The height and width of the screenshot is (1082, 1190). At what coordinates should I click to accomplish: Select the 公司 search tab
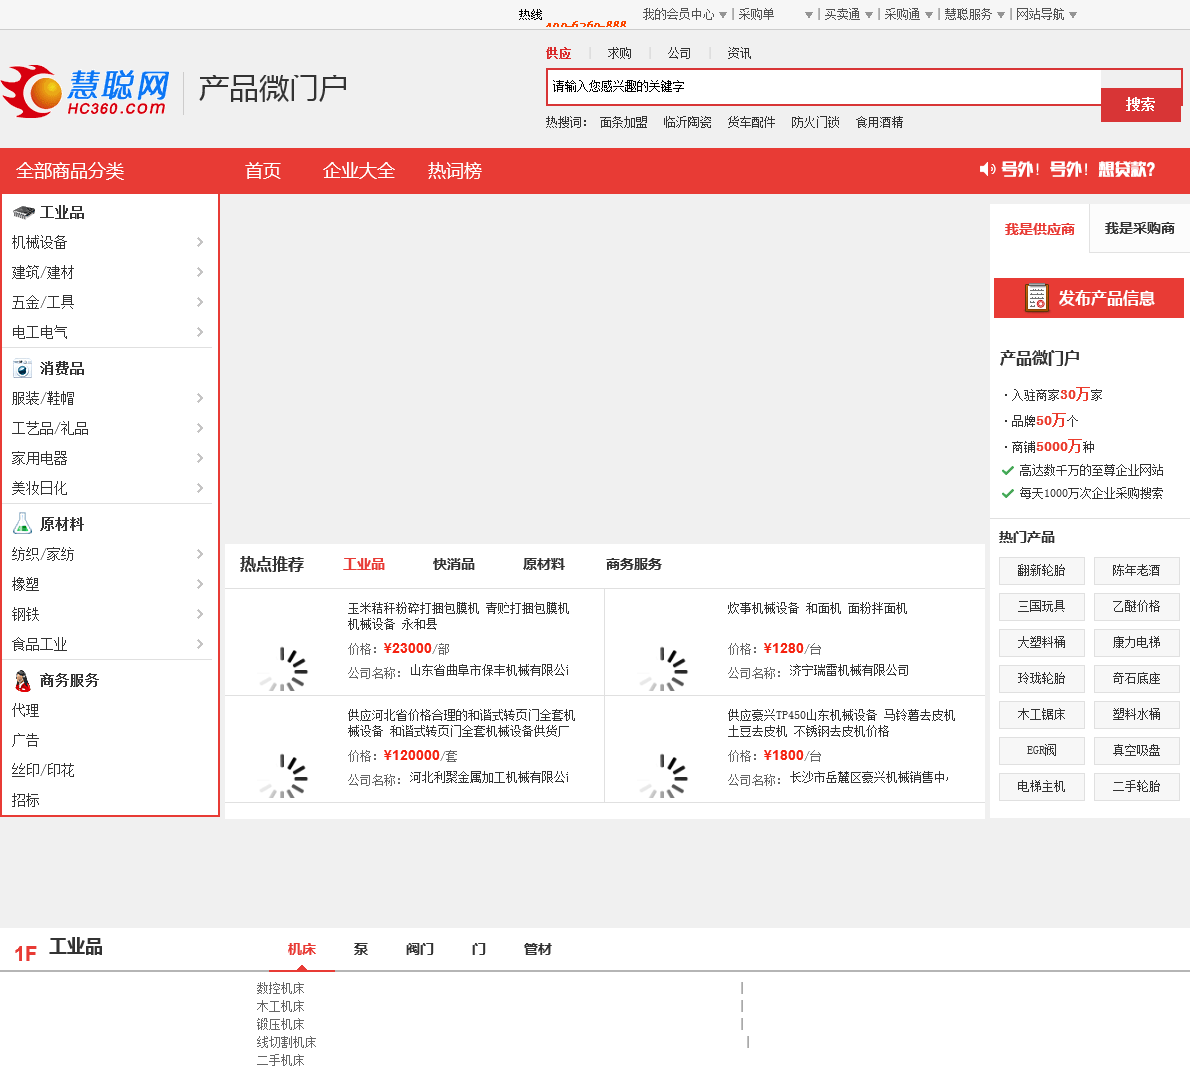click(679, 53)
